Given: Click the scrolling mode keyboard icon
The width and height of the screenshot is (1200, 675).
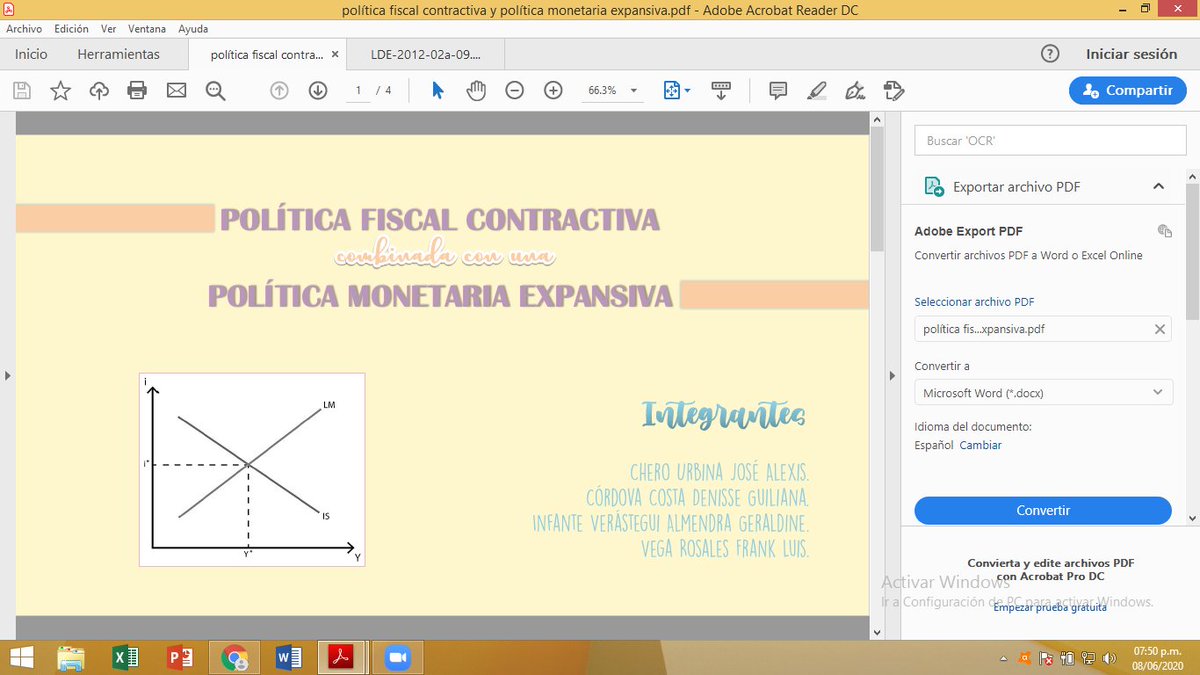Looking at the screenshot, I should (x=721, y=90).
